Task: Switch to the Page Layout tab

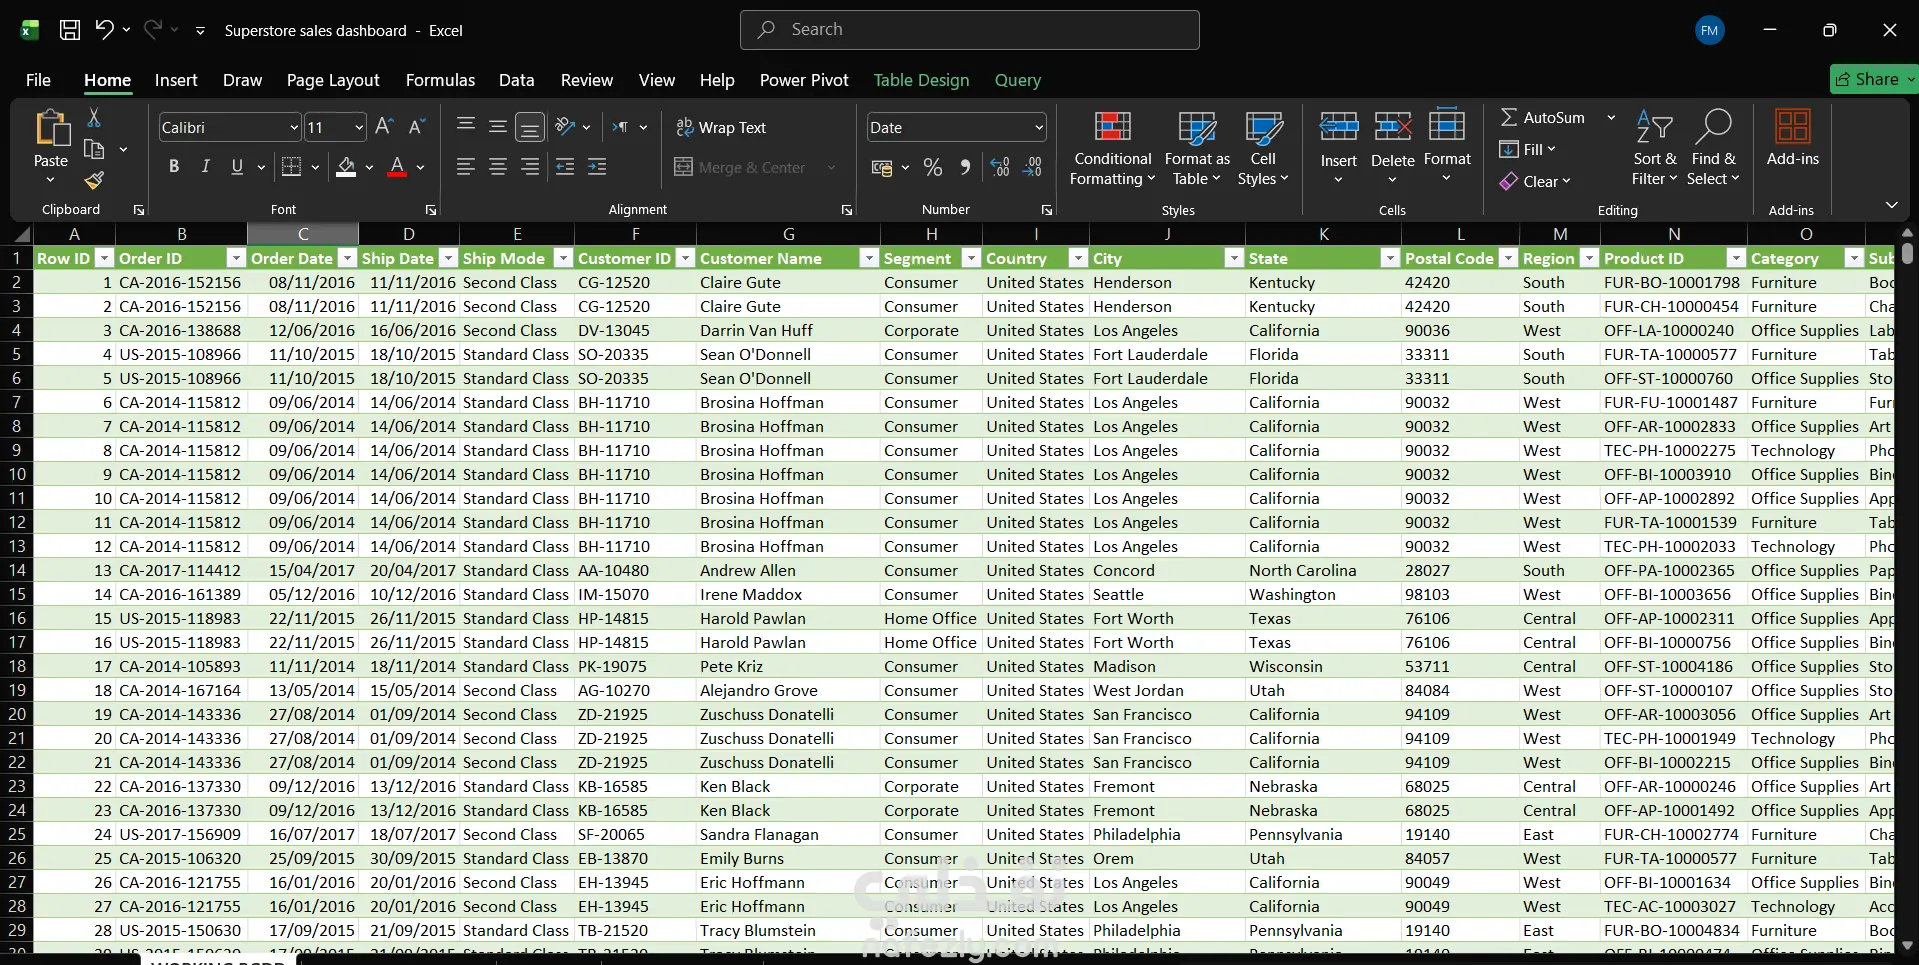Action: point(333,80)
